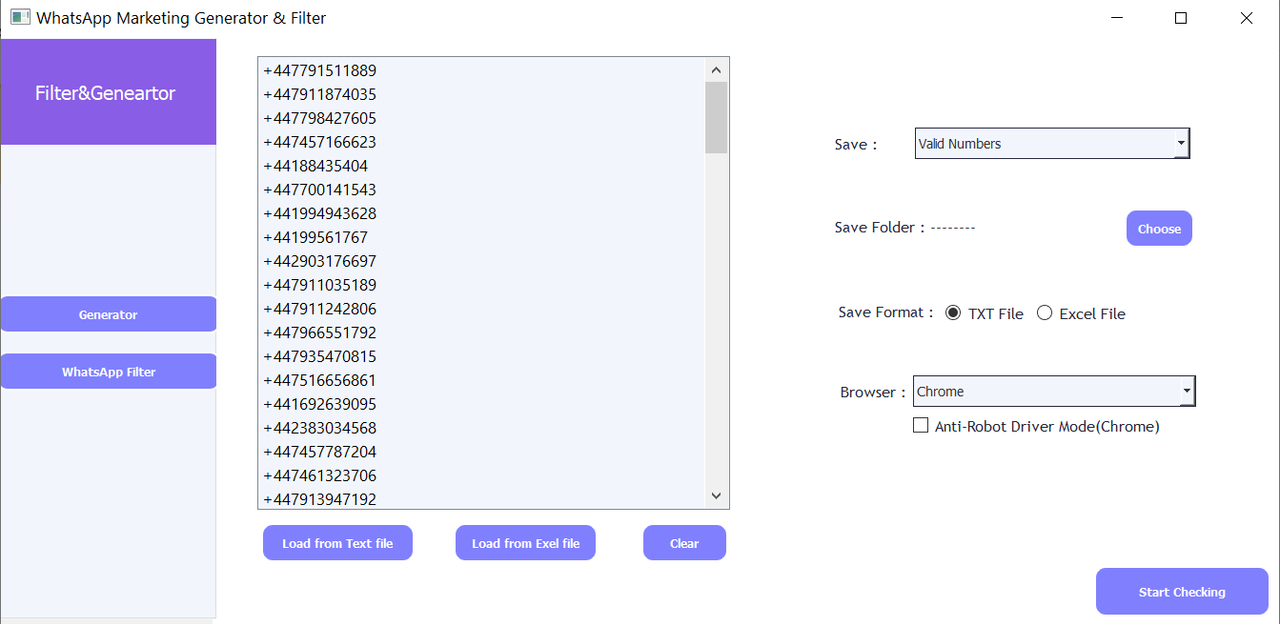This screenshot has width=1280, height=624.
Task: Select number +447457787204
Action: (320, 452)
